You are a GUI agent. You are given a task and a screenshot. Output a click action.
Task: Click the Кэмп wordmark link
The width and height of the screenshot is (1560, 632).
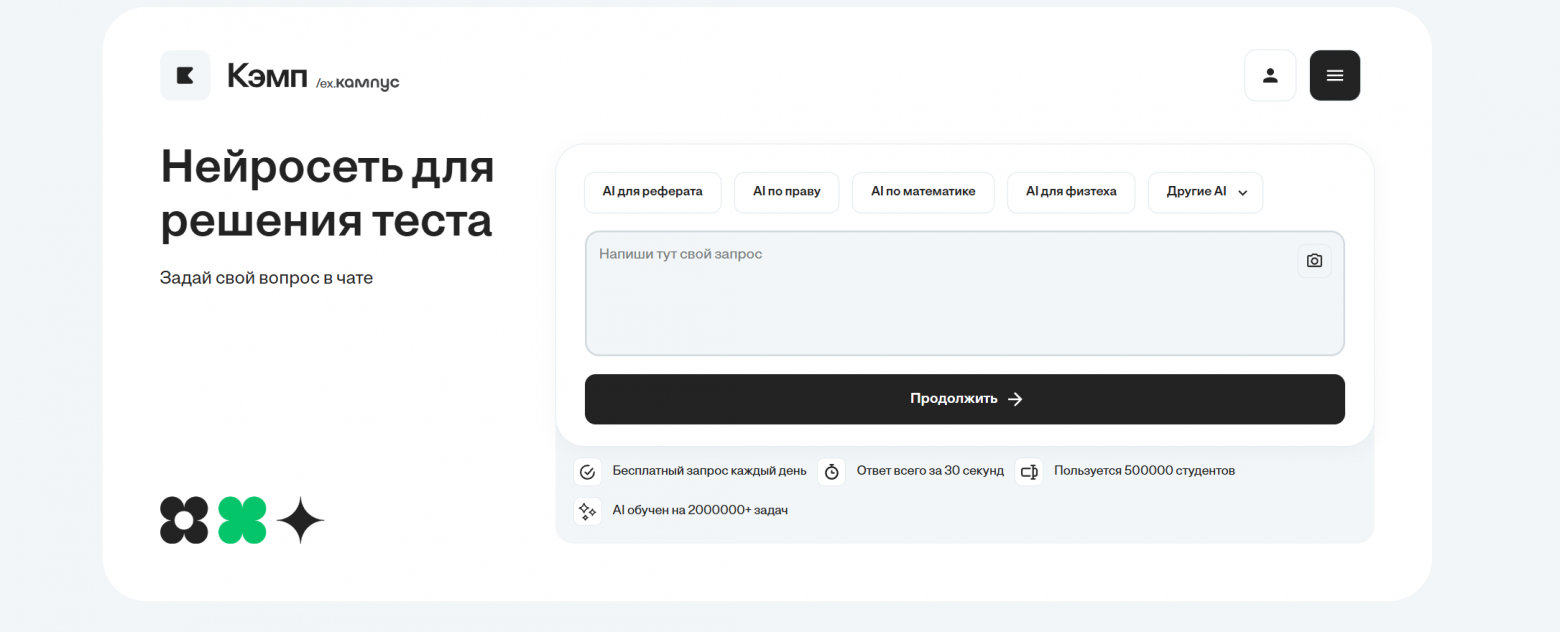(x=267, y=76)
